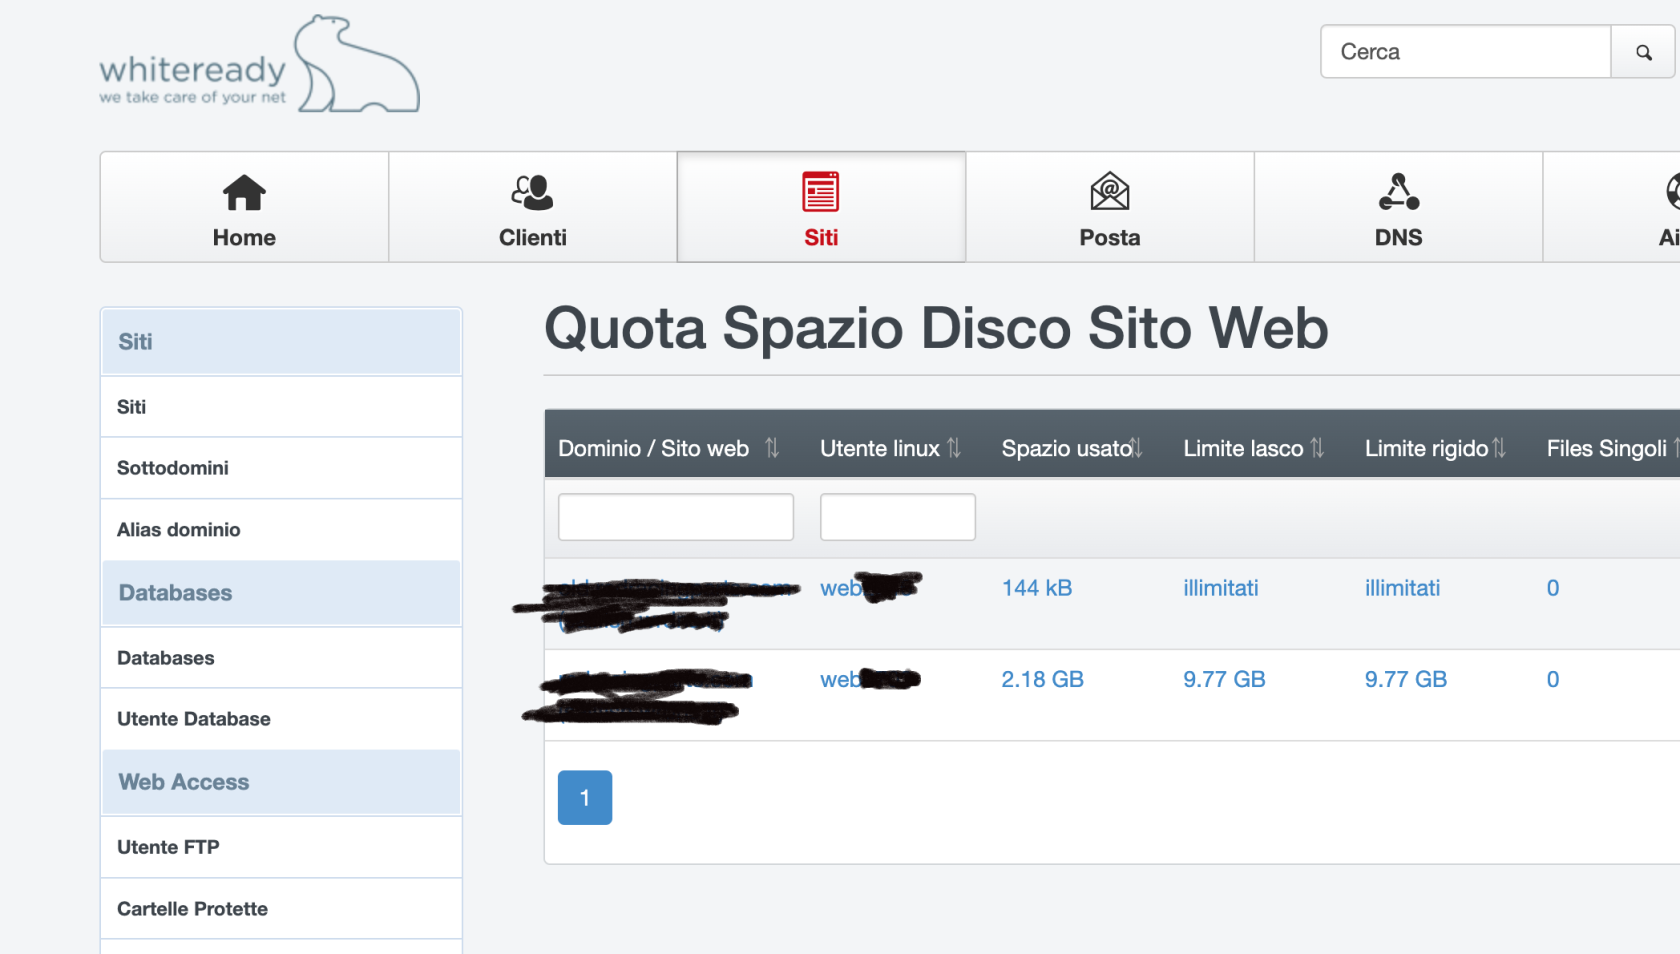Image resolution: width=1680 pixels, height=954 pixels.
Task: Open Utente FTP in the sidebar
Action: [x=281, y=847]
